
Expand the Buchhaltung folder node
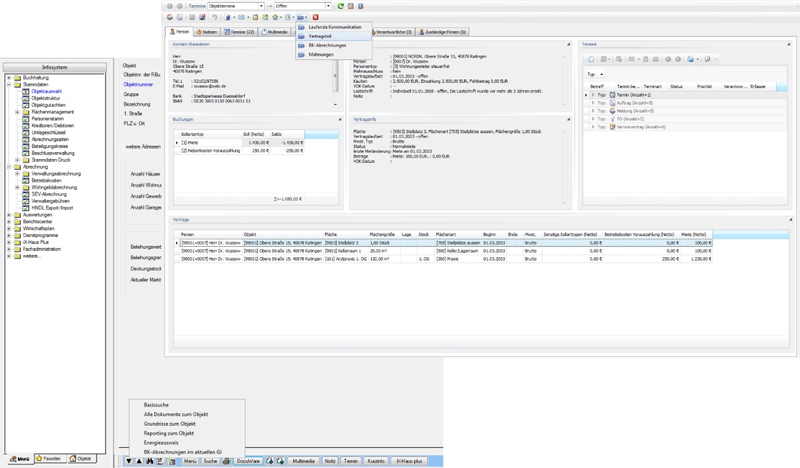[x=8, y=76]
